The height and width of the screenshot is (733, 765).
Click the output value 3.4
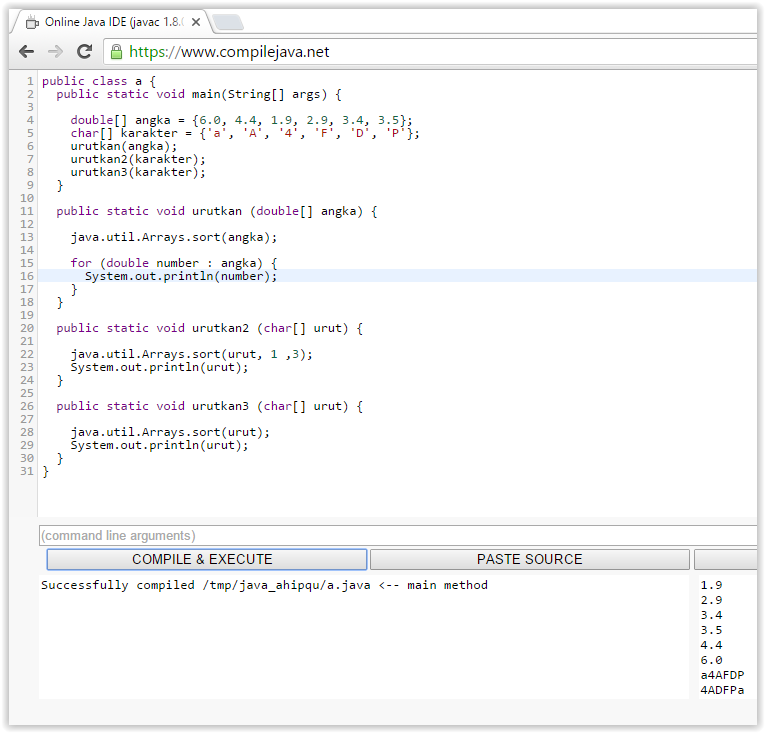click(x=711, y=615)
